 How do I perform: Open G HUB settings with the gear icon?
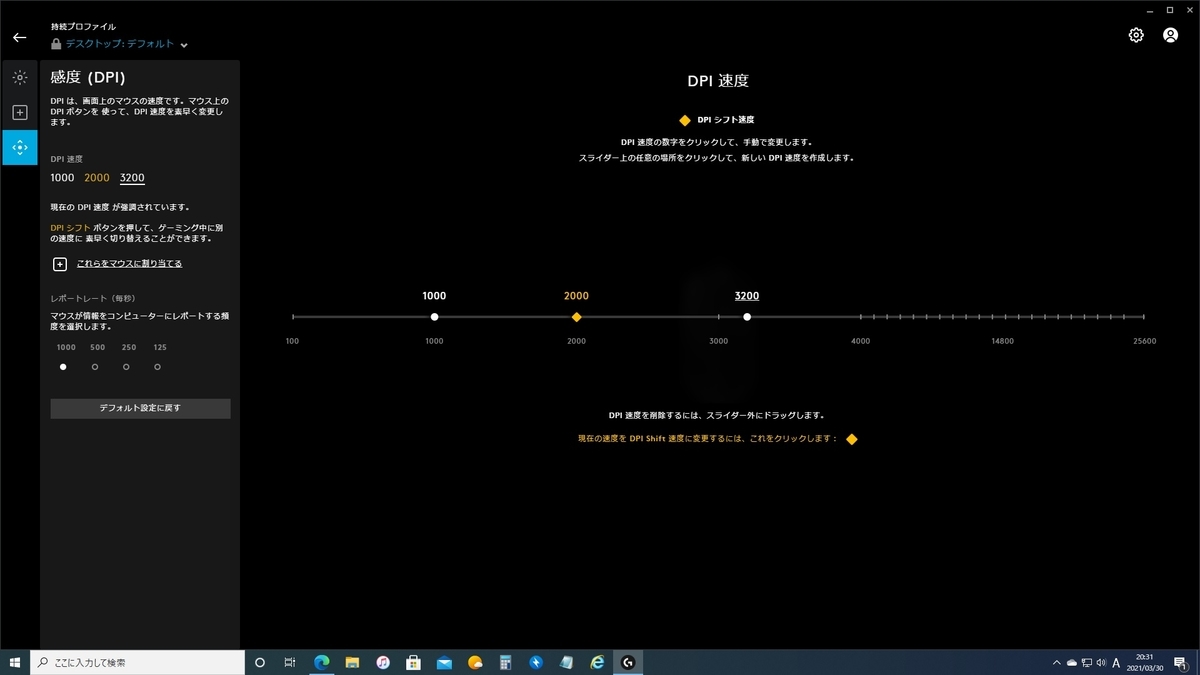click(x=1135, y=34)
